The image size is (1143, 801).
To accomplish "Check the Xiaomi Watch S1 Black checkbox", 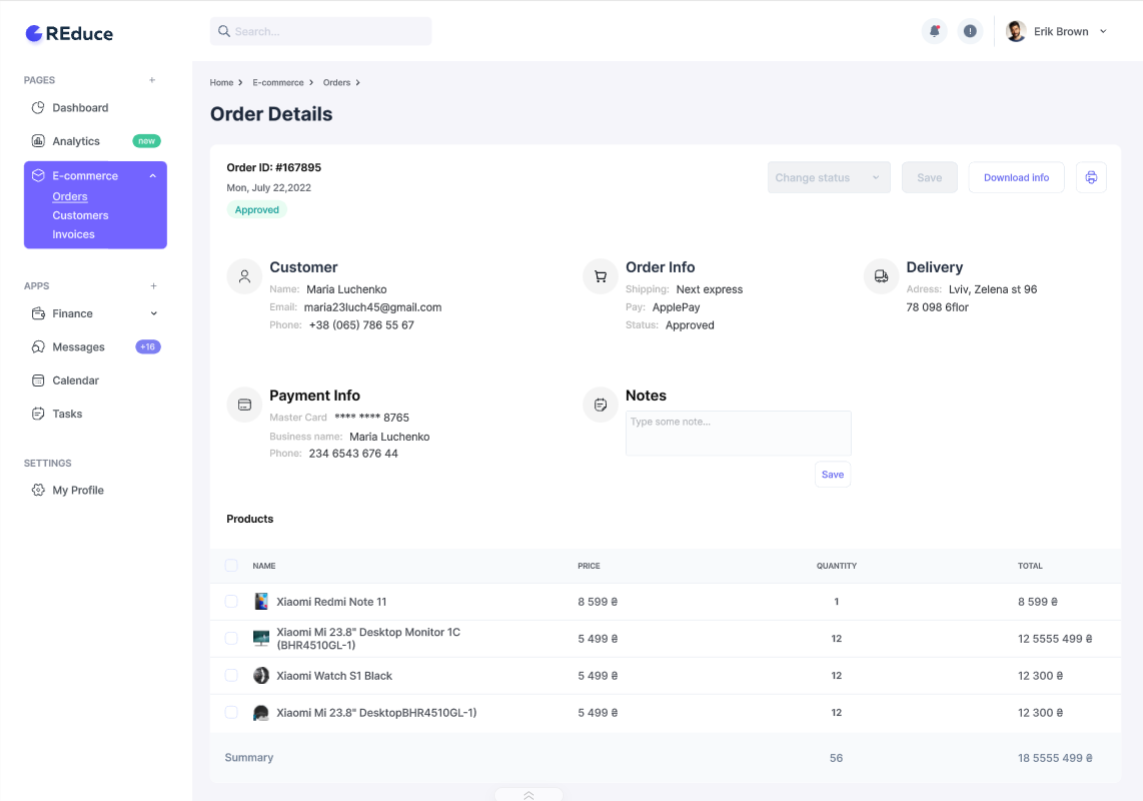I will [231, 676].
